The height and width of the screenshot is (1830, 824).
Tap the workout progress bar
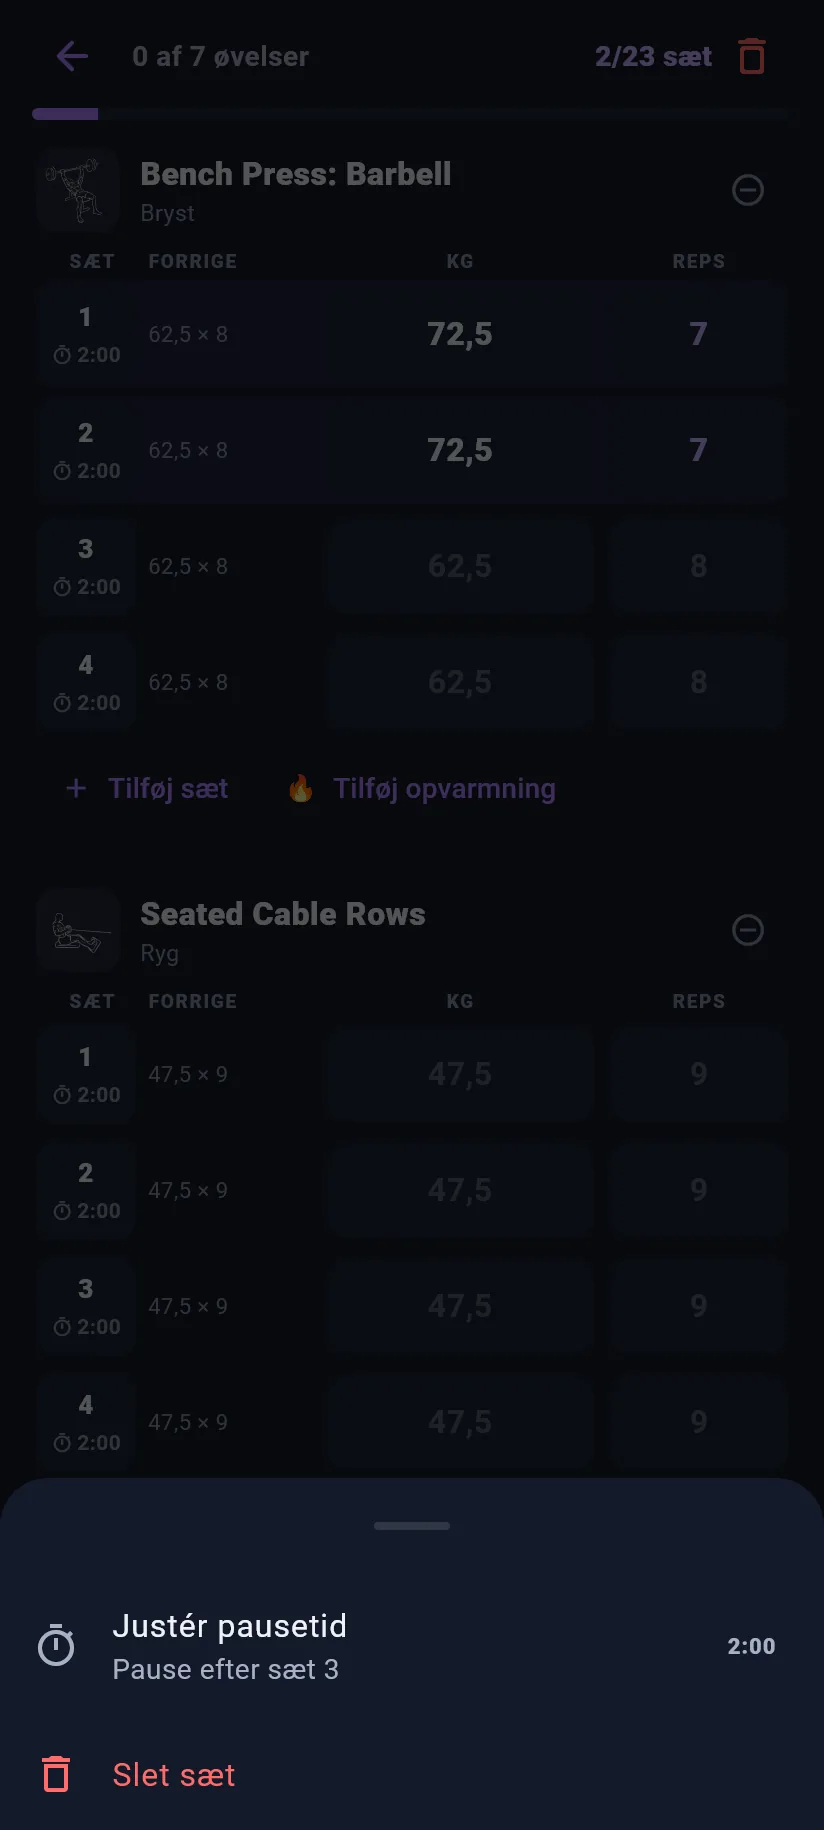[x=412, y=114]
